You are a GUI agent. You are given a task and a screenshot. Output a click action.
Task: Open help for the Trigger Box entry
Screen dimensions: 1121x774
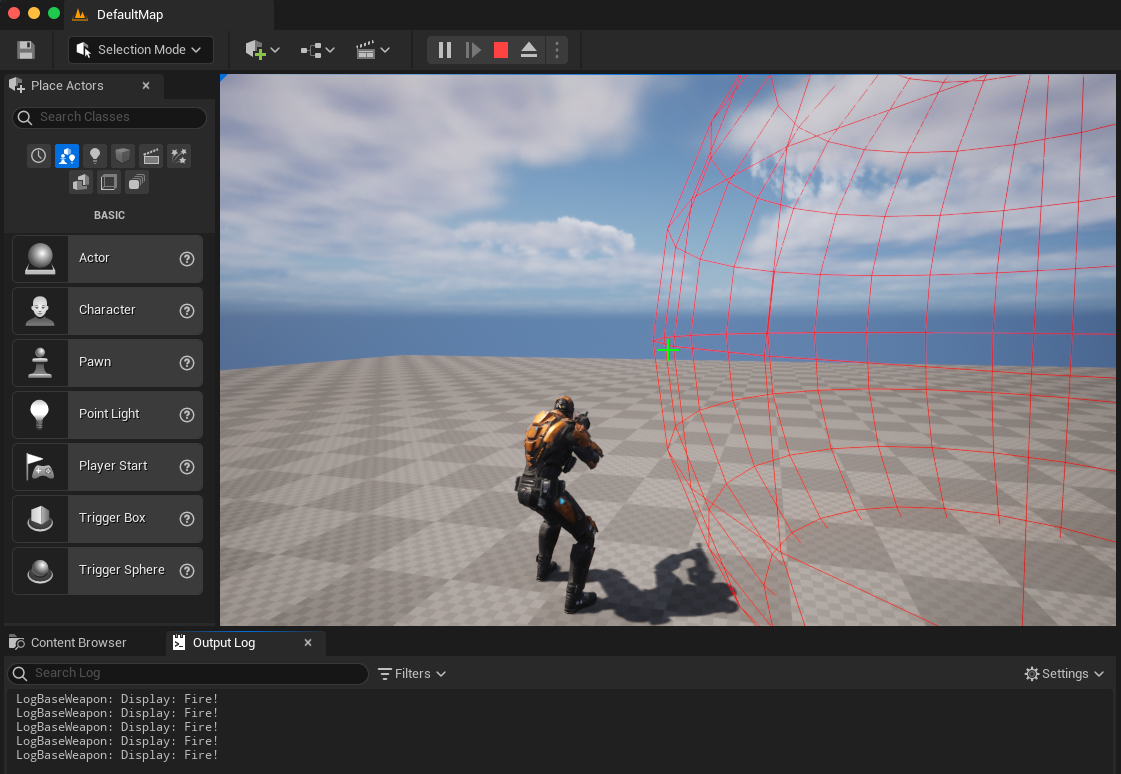[187, 519]
